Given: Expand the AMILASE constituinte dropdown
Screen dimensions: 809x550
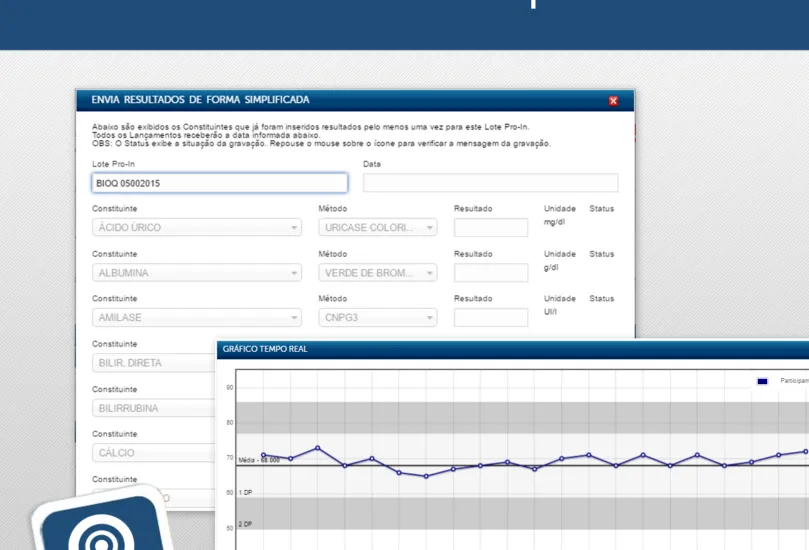Looking at the screenshot, I should (294, 318).
